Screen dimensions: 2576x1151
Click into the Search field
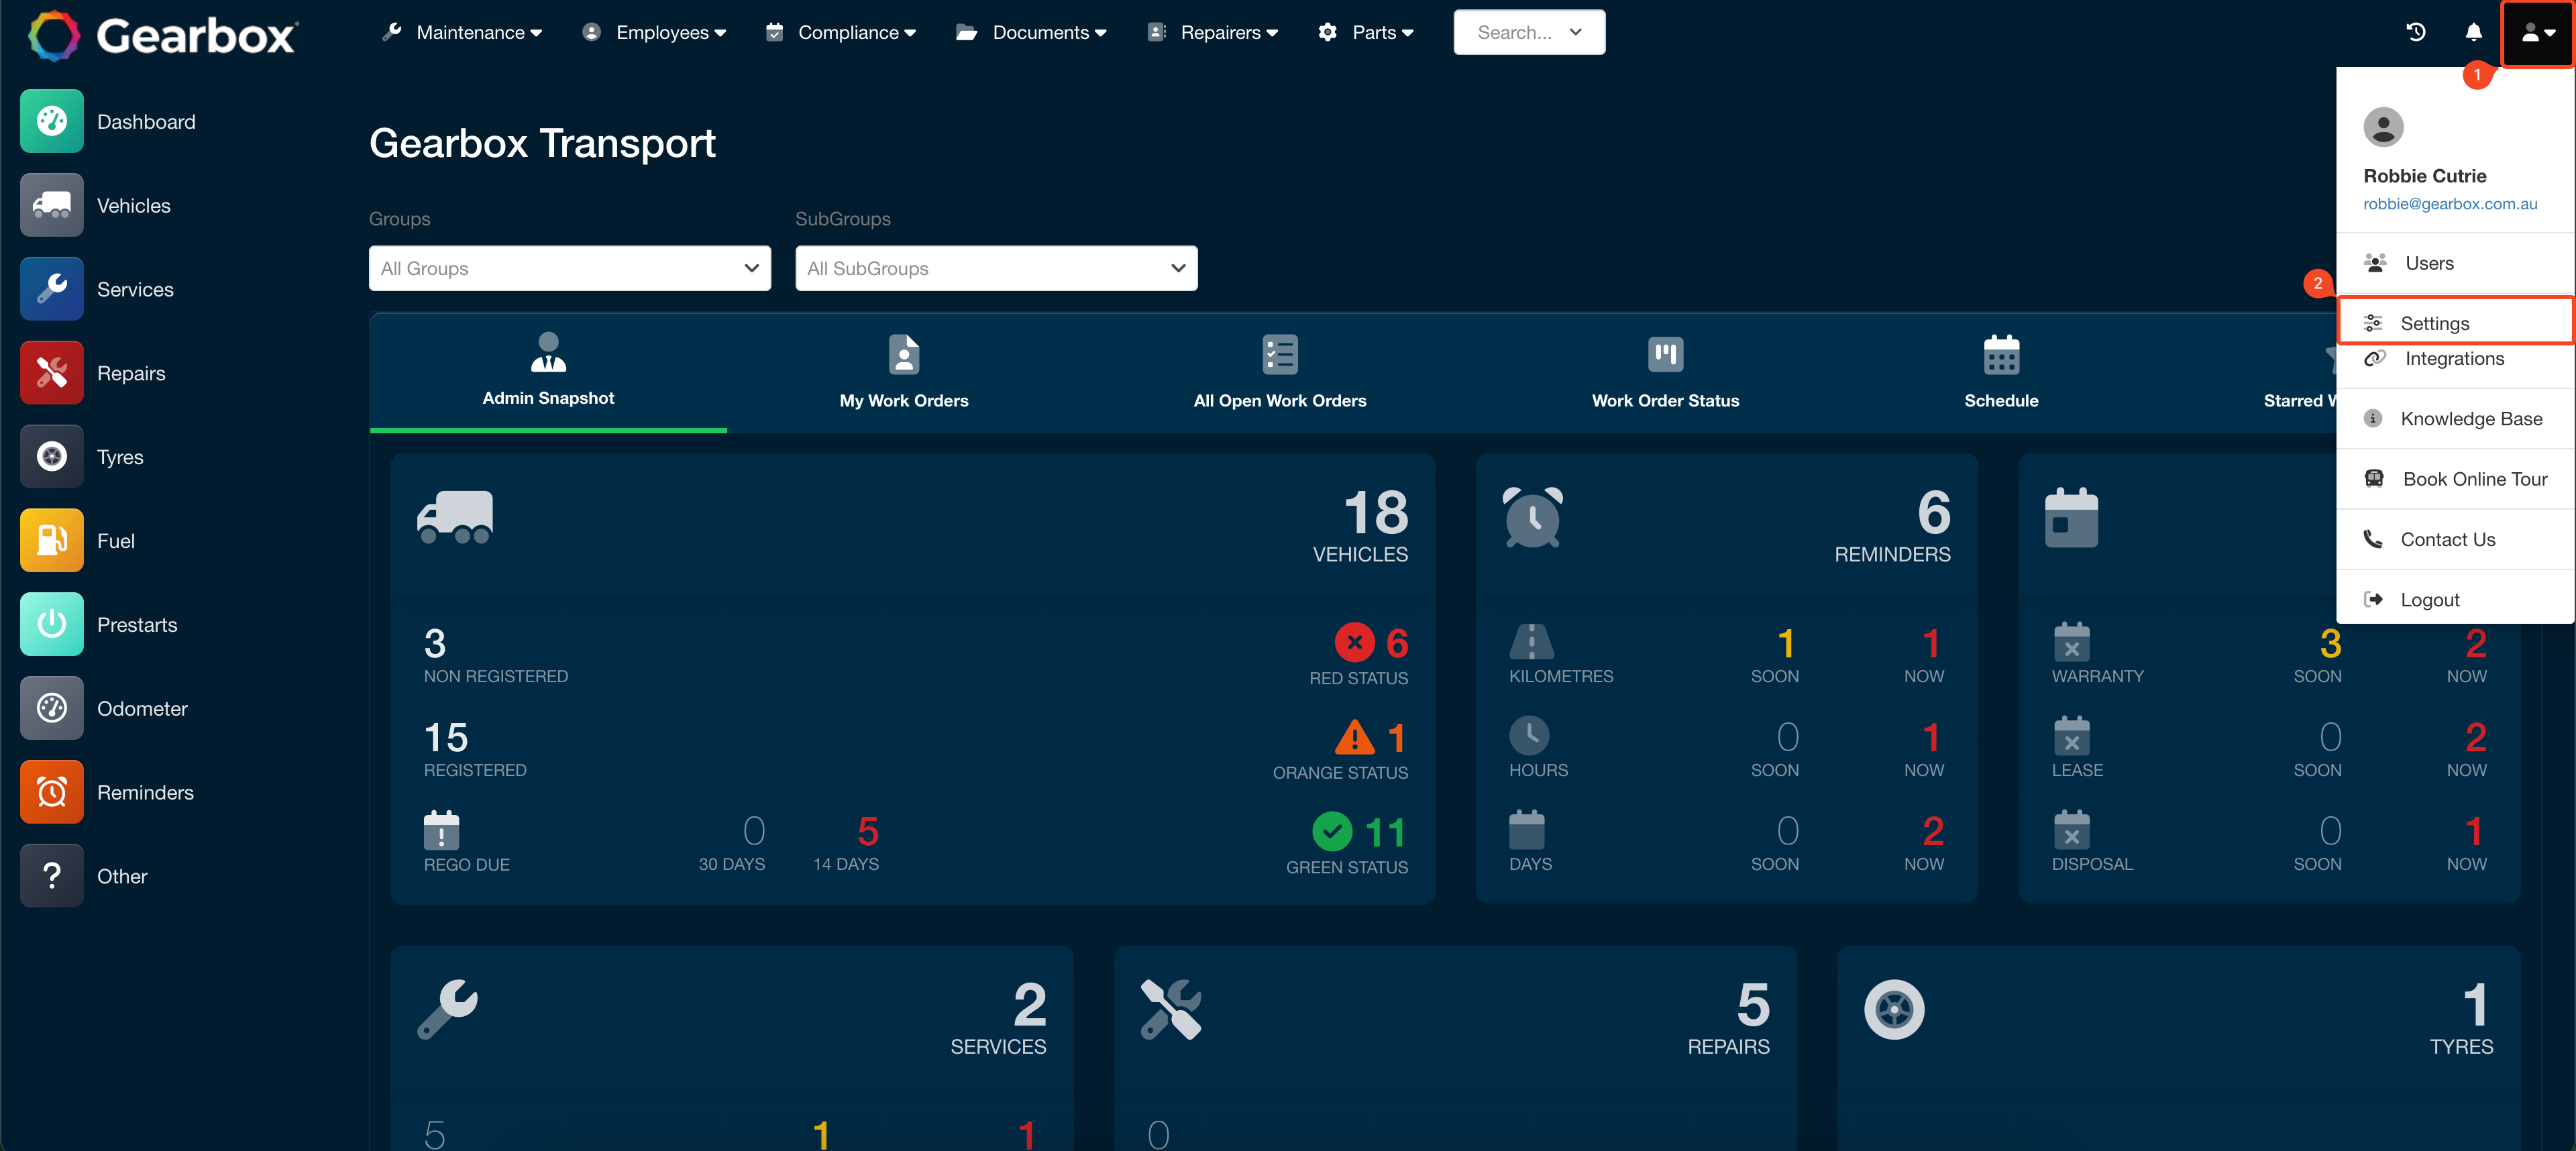(1514, 32)
